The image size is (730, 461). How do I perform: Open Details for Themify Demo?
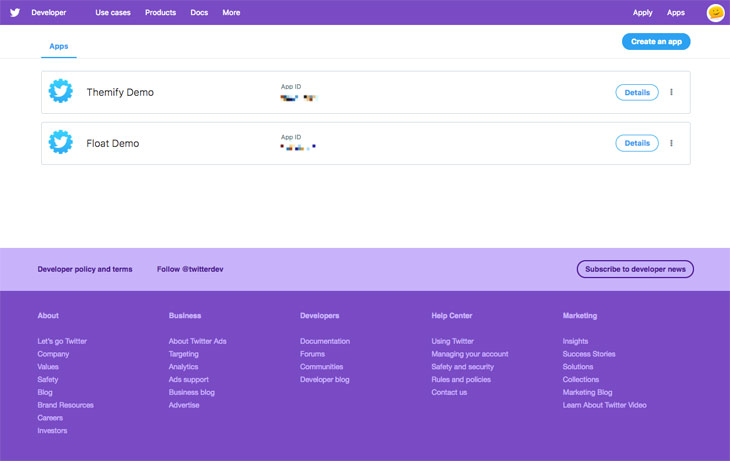coord(637,92)
